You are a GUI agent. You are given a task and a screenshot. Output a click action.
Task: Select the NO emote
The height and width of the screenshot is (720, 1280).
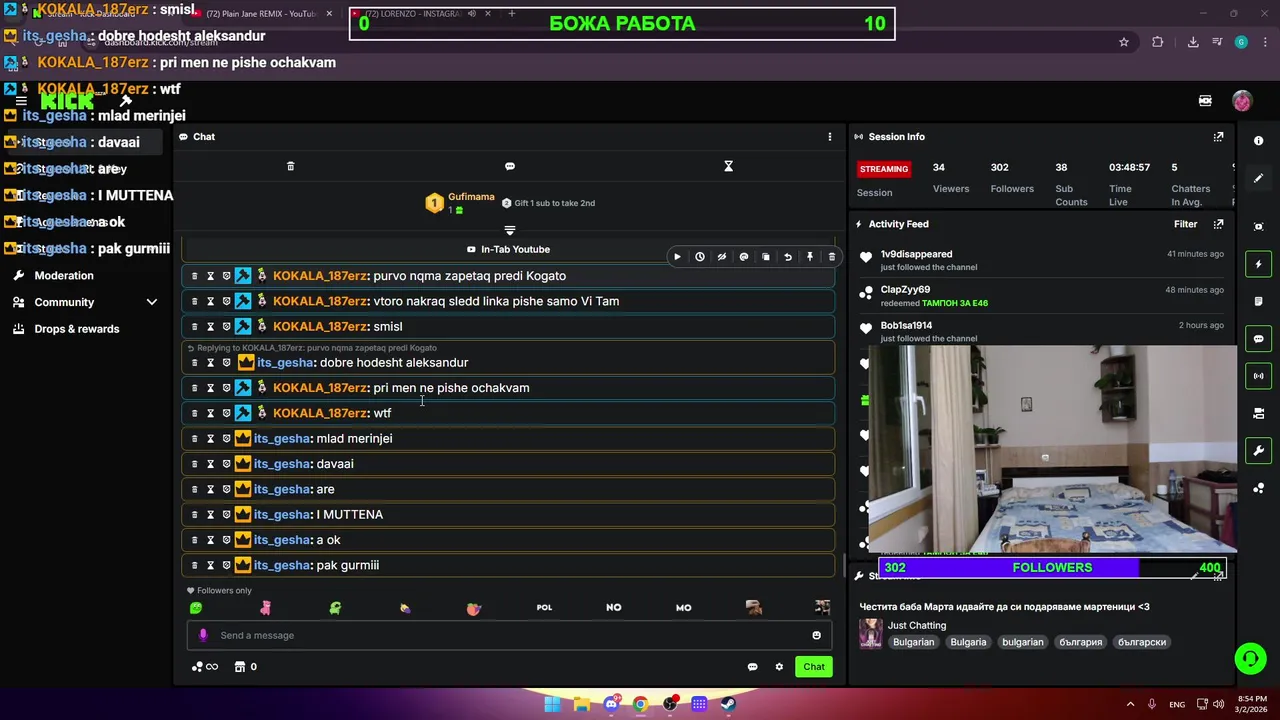click(614, 607)
